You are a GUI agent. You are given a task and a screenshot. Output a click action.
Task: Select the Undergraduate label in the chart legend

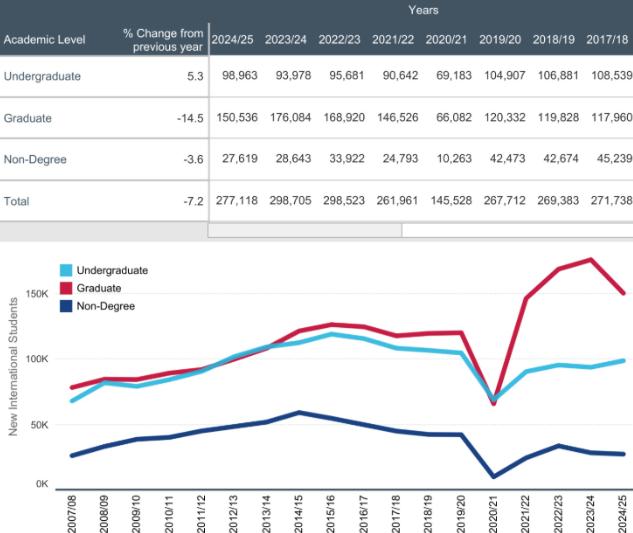point(112,270)
